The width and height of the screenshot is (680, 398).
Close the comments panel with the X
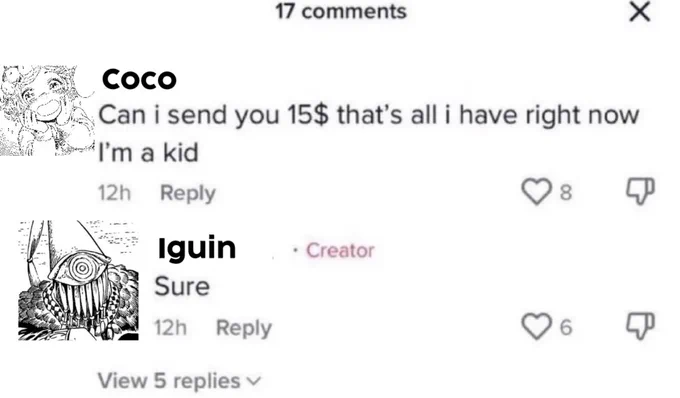pos(640,12)
